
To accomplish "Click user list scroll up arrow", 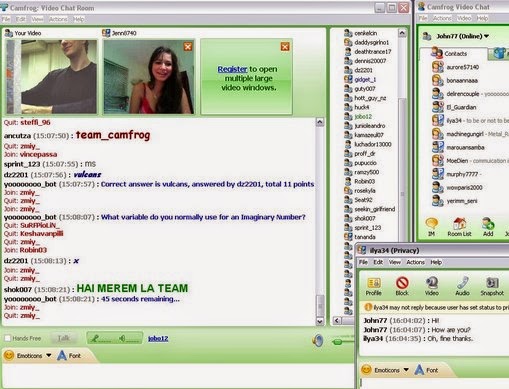I will pyautogui.click(x=402, y=33).
